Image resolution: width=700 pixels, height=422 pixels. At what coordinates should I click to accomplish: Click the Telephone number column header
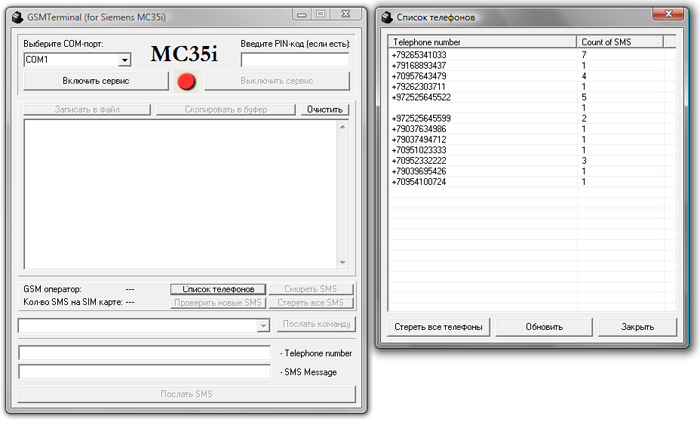482,42
